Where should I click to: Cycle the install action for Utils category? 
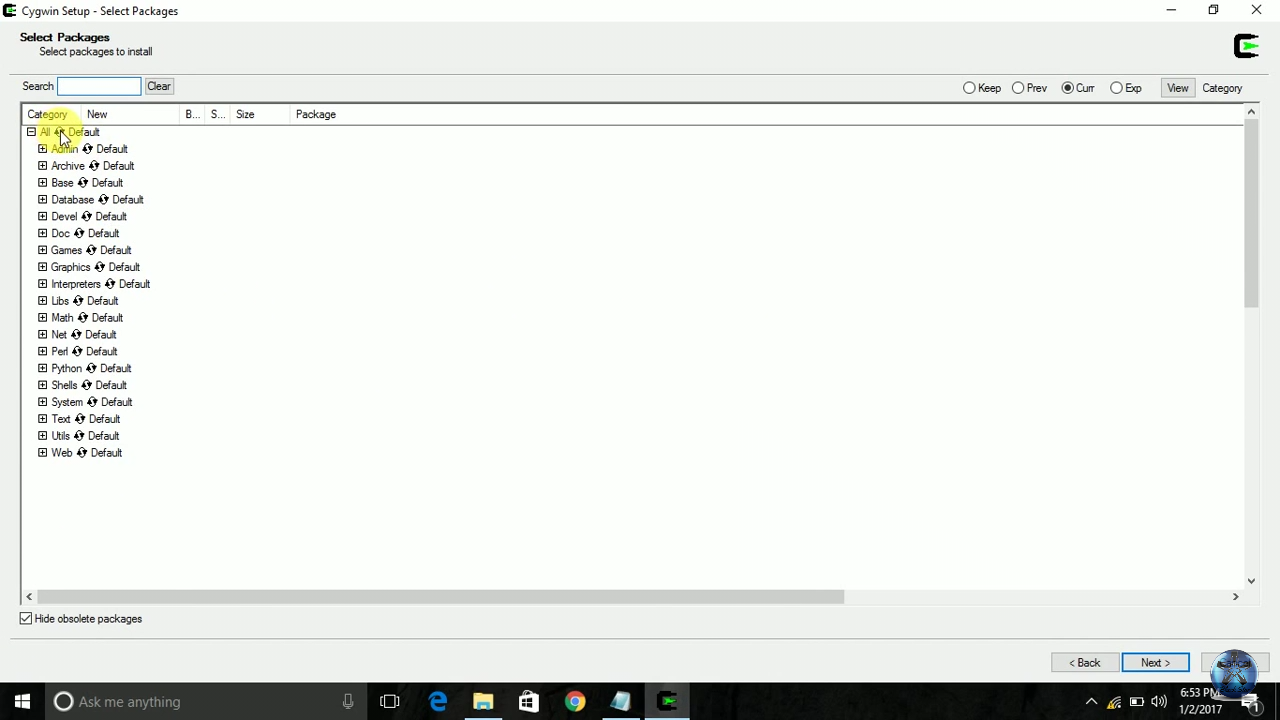(x=78, y=436)
